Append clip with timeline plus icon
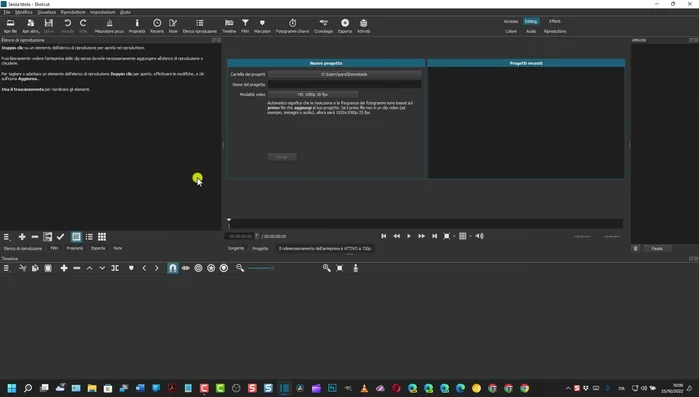Image resolution: width=699 pixels, height=397 pixels. tap(64, 268)
